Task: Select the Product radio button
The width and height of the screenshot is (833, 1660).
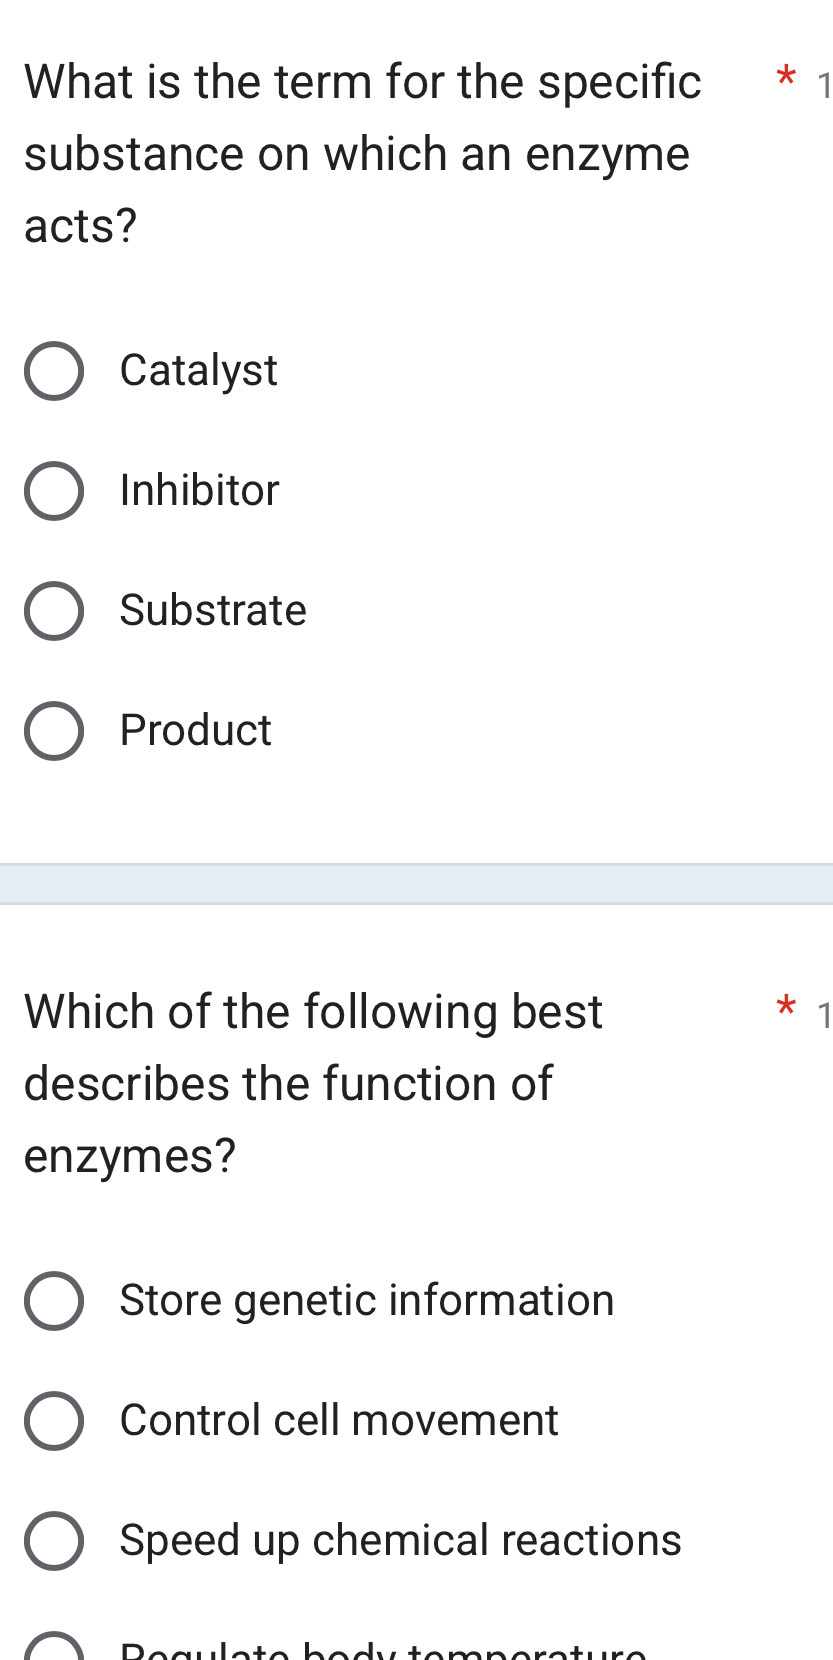Action: tap(55, 731)
